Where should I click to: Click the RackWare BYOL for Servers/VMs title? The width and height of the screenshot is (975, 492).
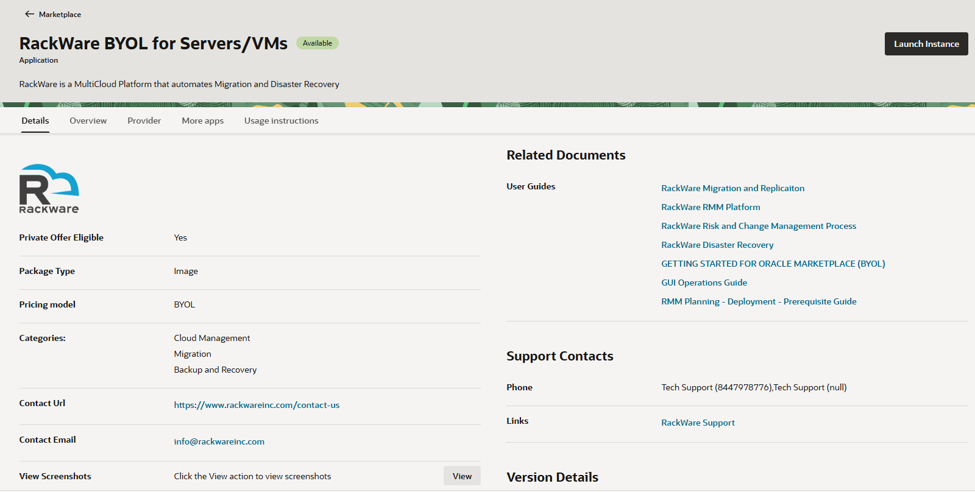[154, 43]
